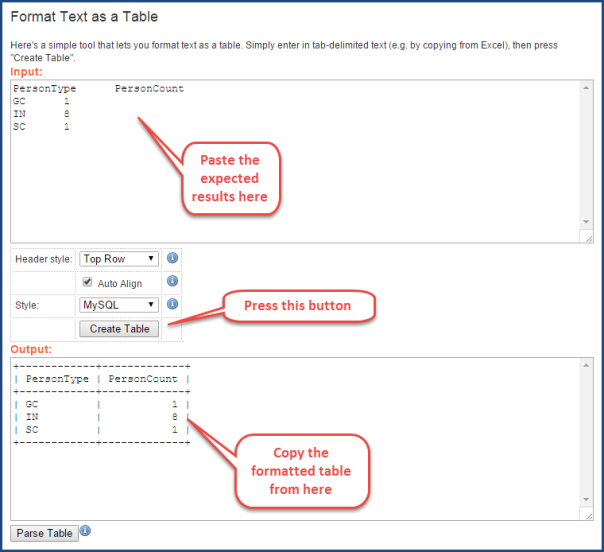The height and width of the screenshot is (552, 604).
Task: Click Output box scrollbar up arrow
Action: coord(586,365)
